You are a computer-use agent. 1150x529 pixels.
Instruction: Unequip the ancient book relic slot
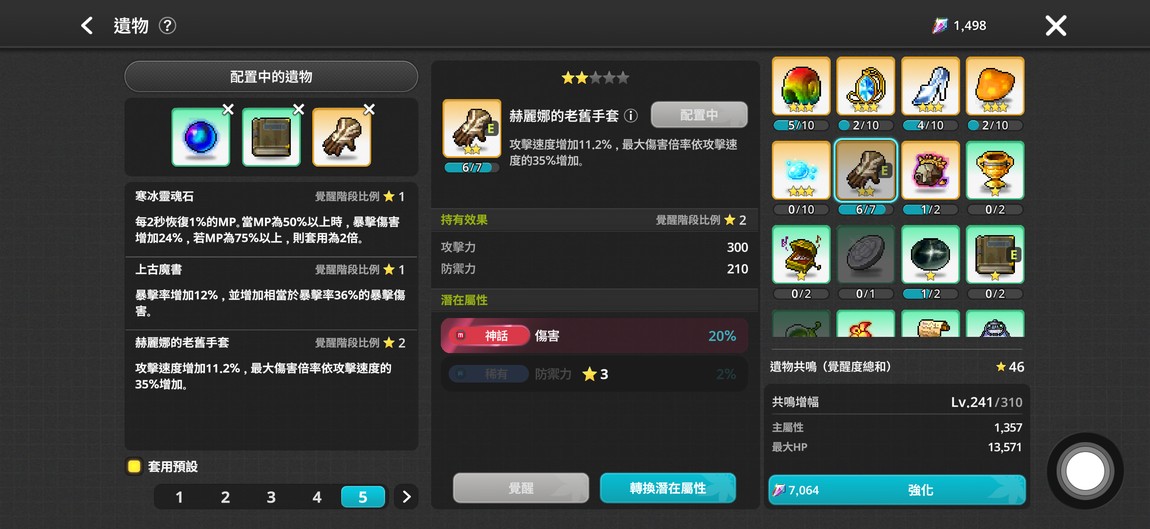coord(299,109)
